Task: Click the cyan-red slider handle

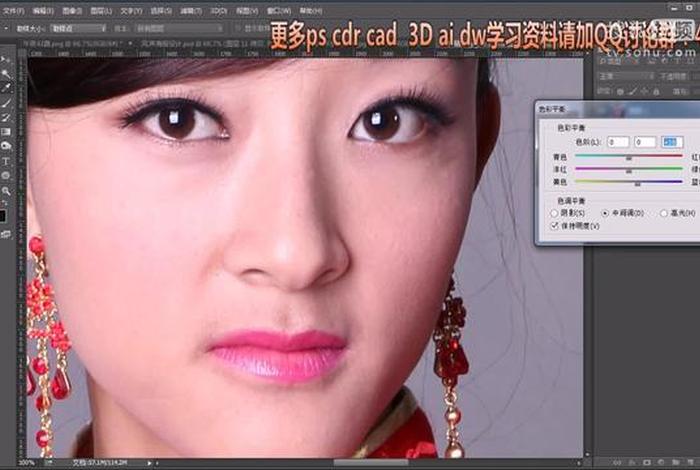Action: coord(629,158)
